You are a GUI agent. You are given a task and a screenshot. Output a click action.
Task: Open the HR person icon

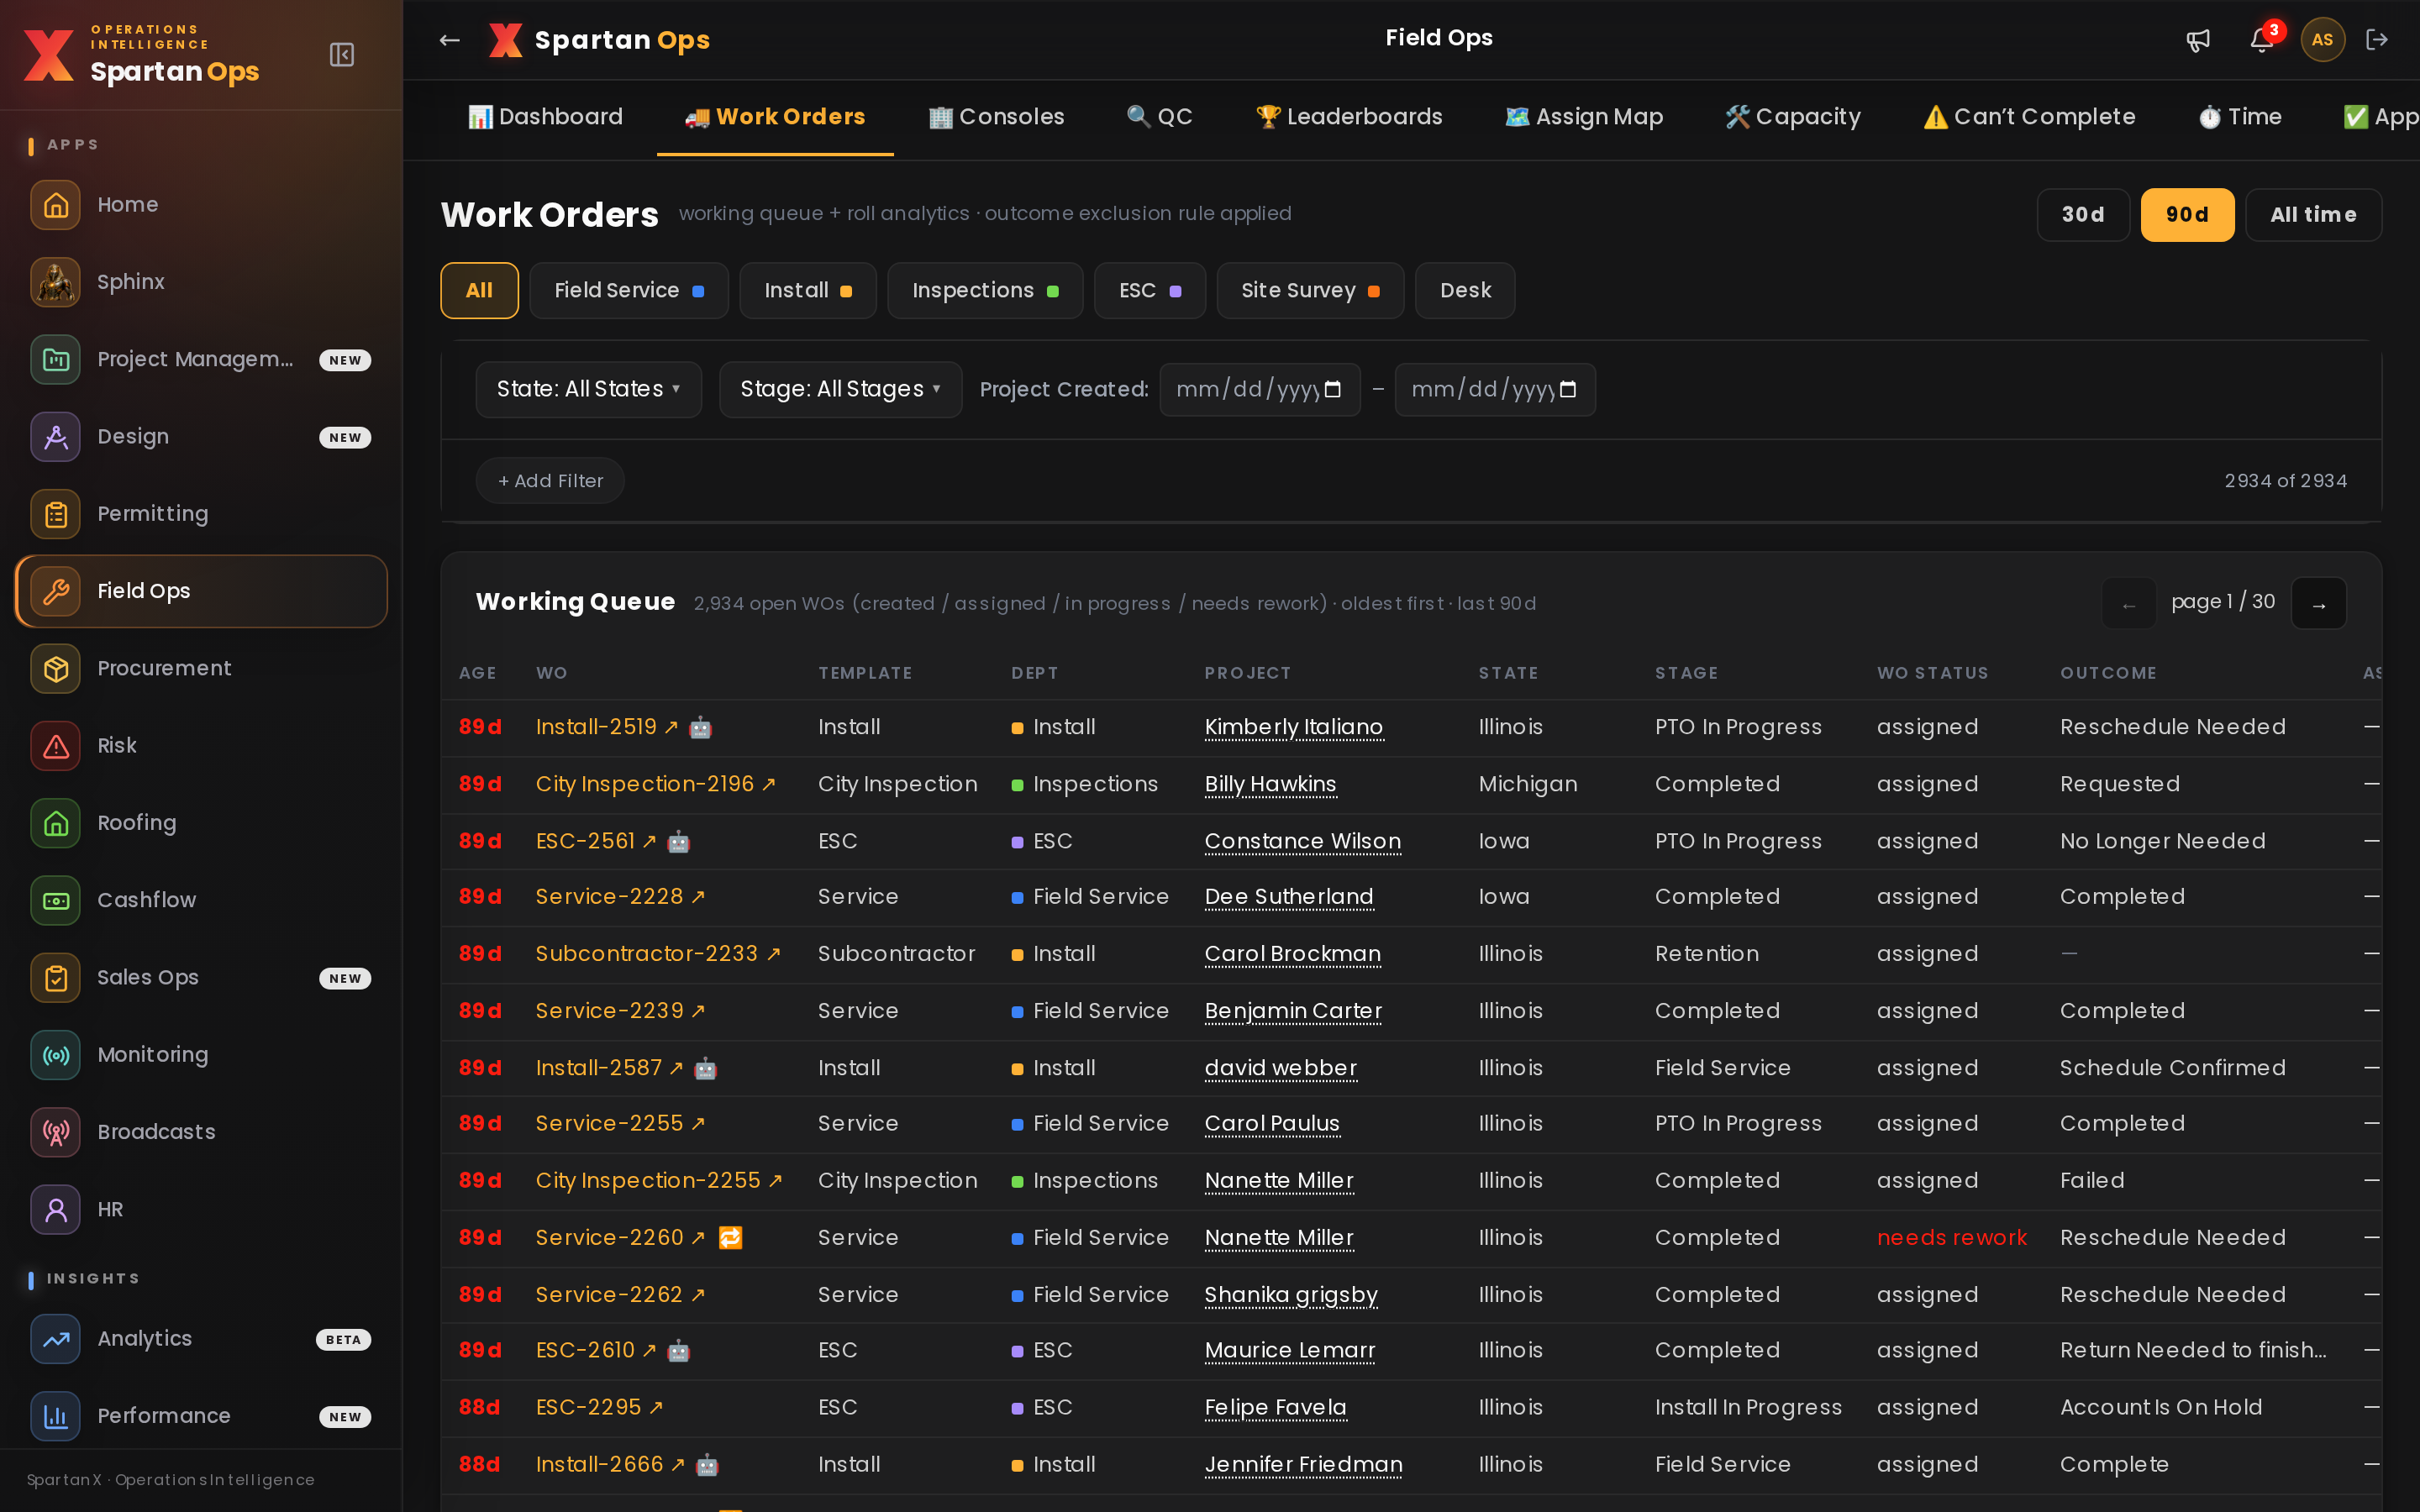56,1209
